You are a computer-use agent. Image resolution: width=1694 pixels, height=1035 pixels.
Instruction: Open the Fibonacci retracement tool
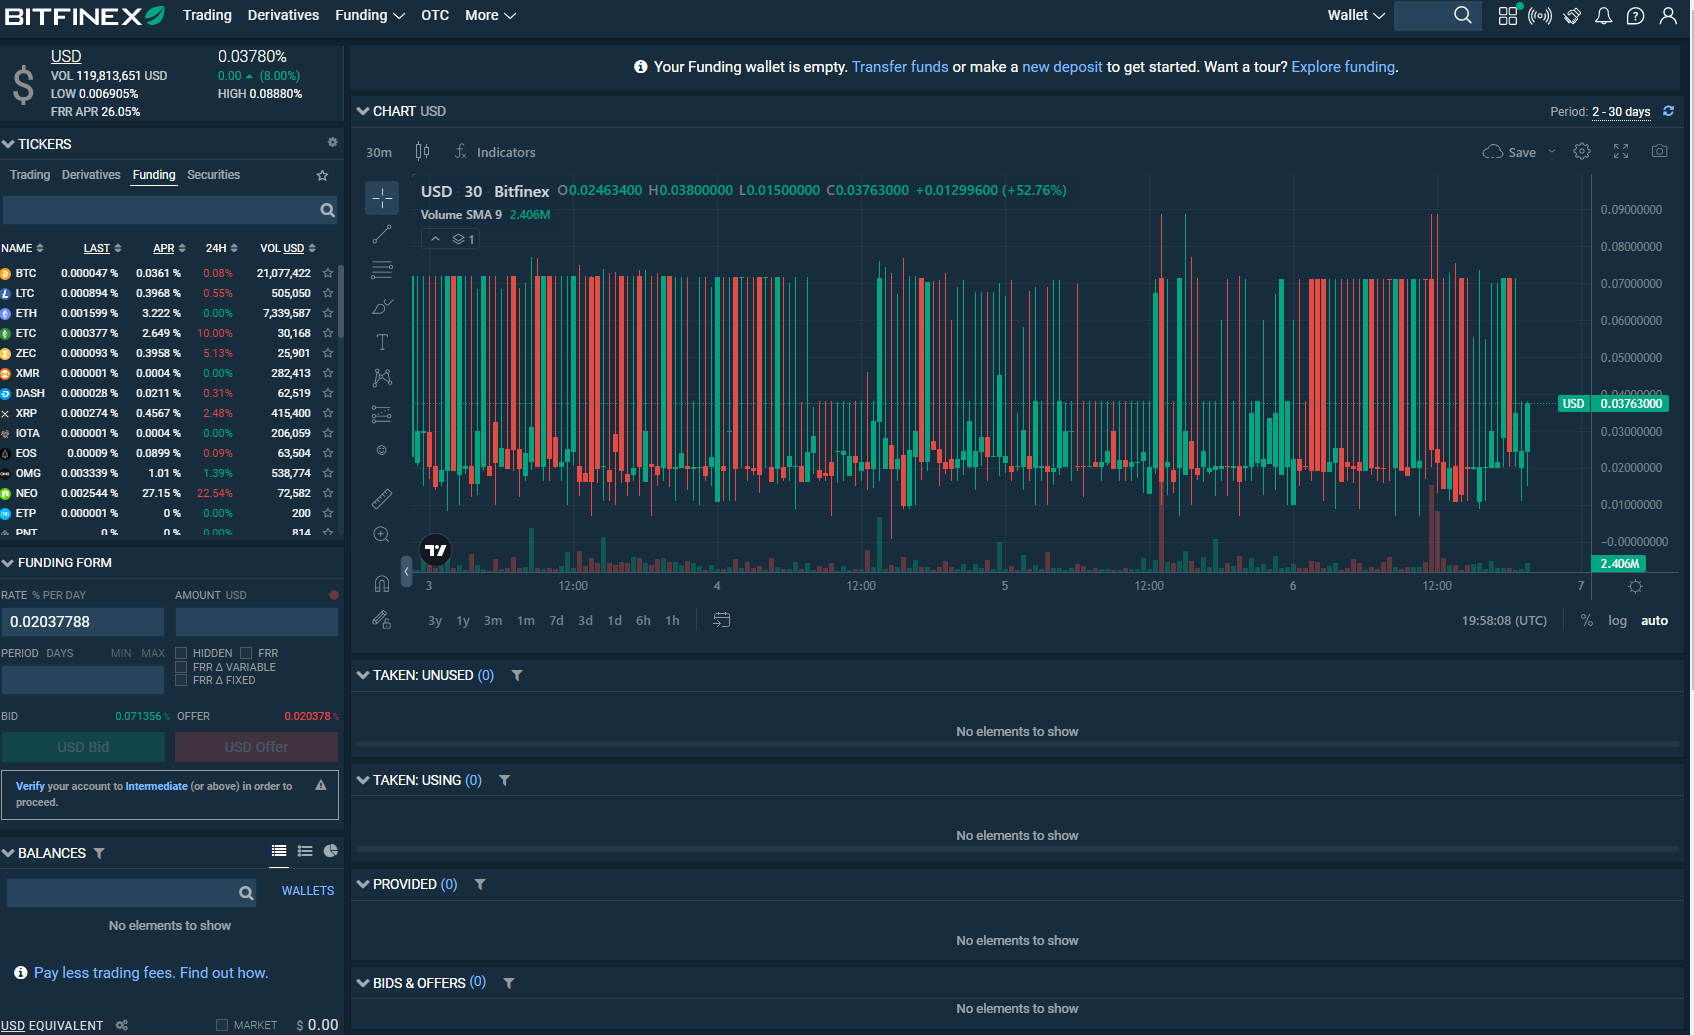pos(382,270)
